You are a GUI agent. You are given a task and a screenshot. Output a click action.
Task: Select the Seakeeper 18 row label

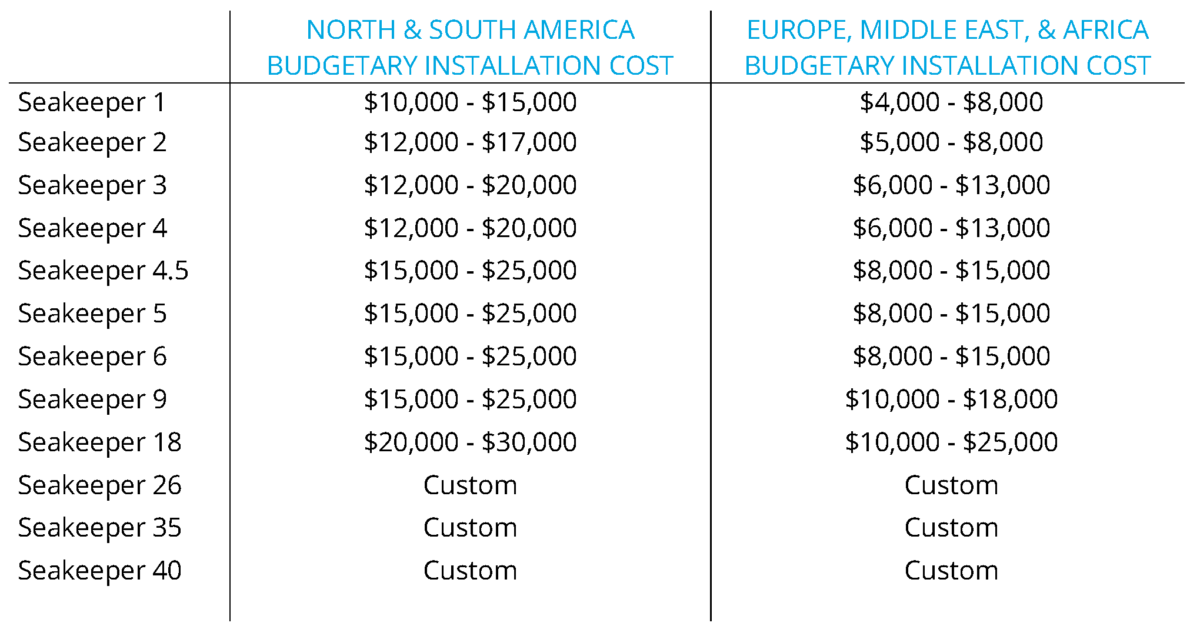pyautogui.click(x=100, y=442)
